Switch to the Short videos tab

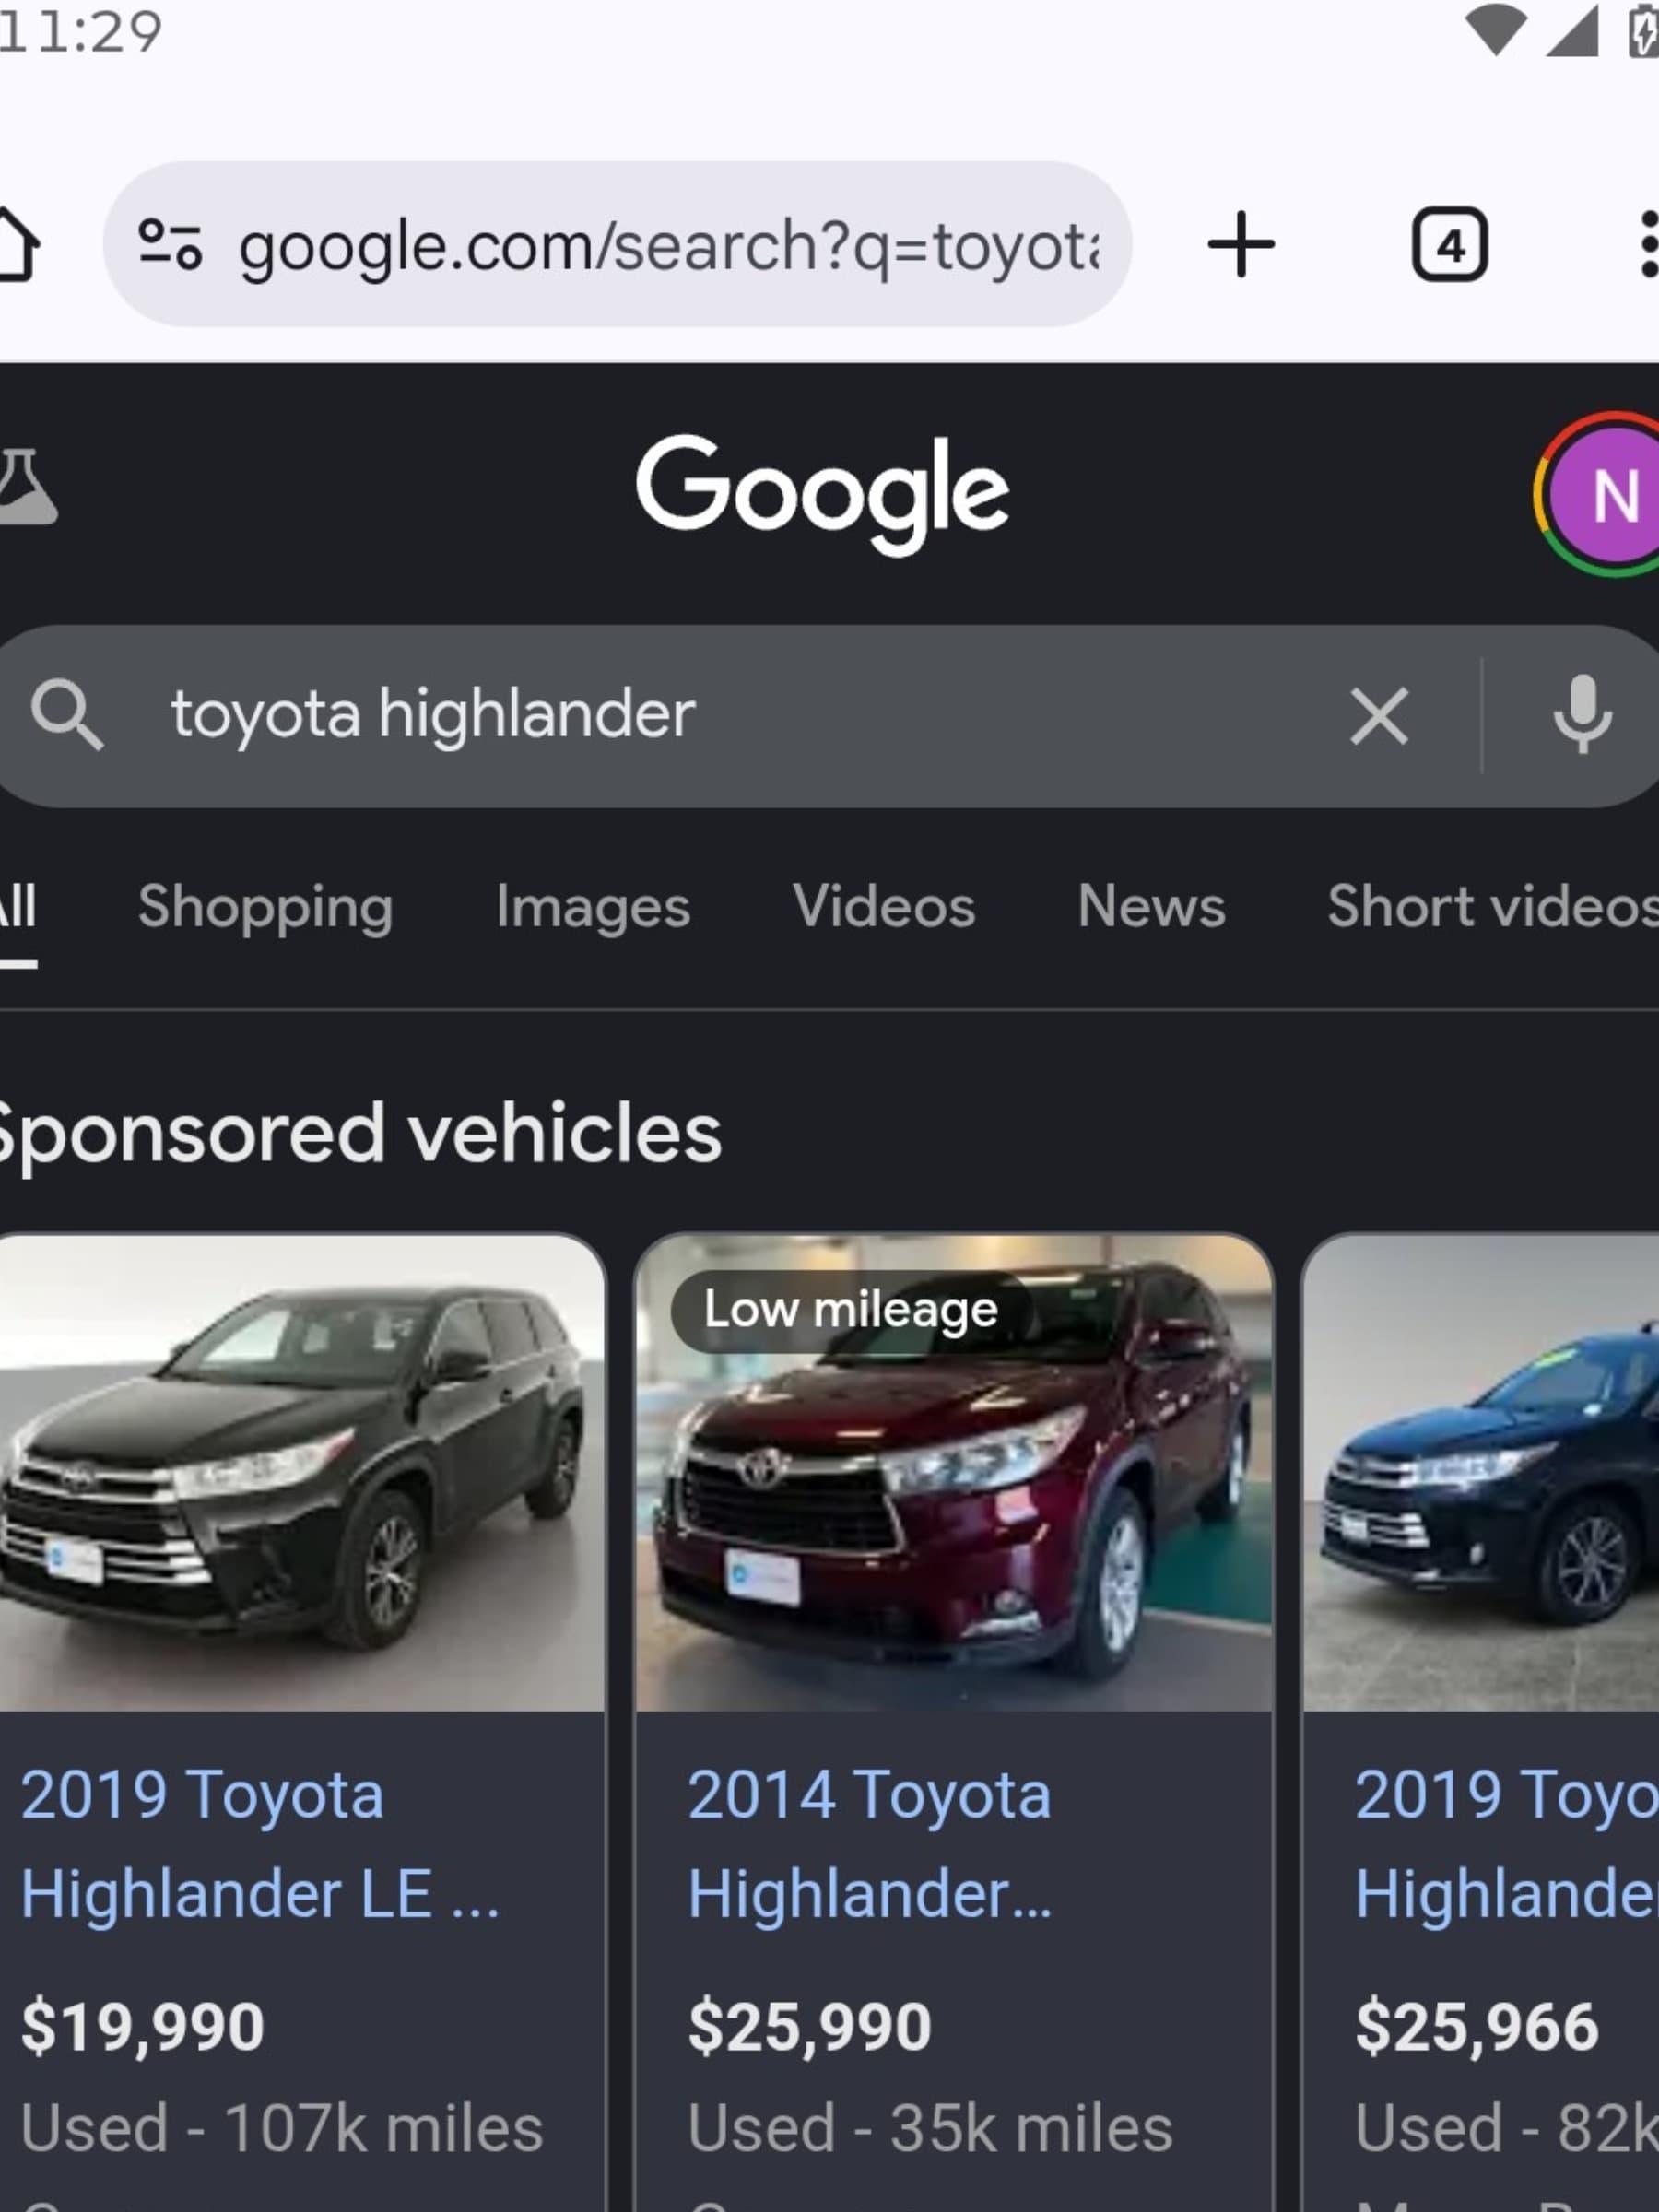[x=1490, y=907]
